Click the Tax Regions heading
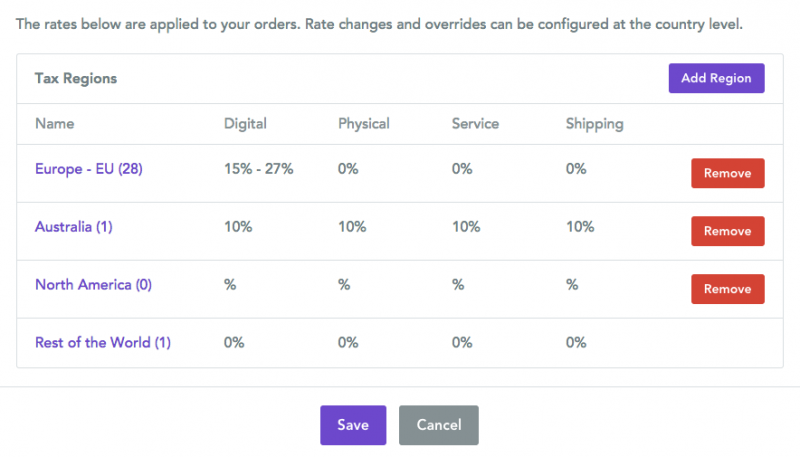 pyautogui.click(x=76, y=78)
